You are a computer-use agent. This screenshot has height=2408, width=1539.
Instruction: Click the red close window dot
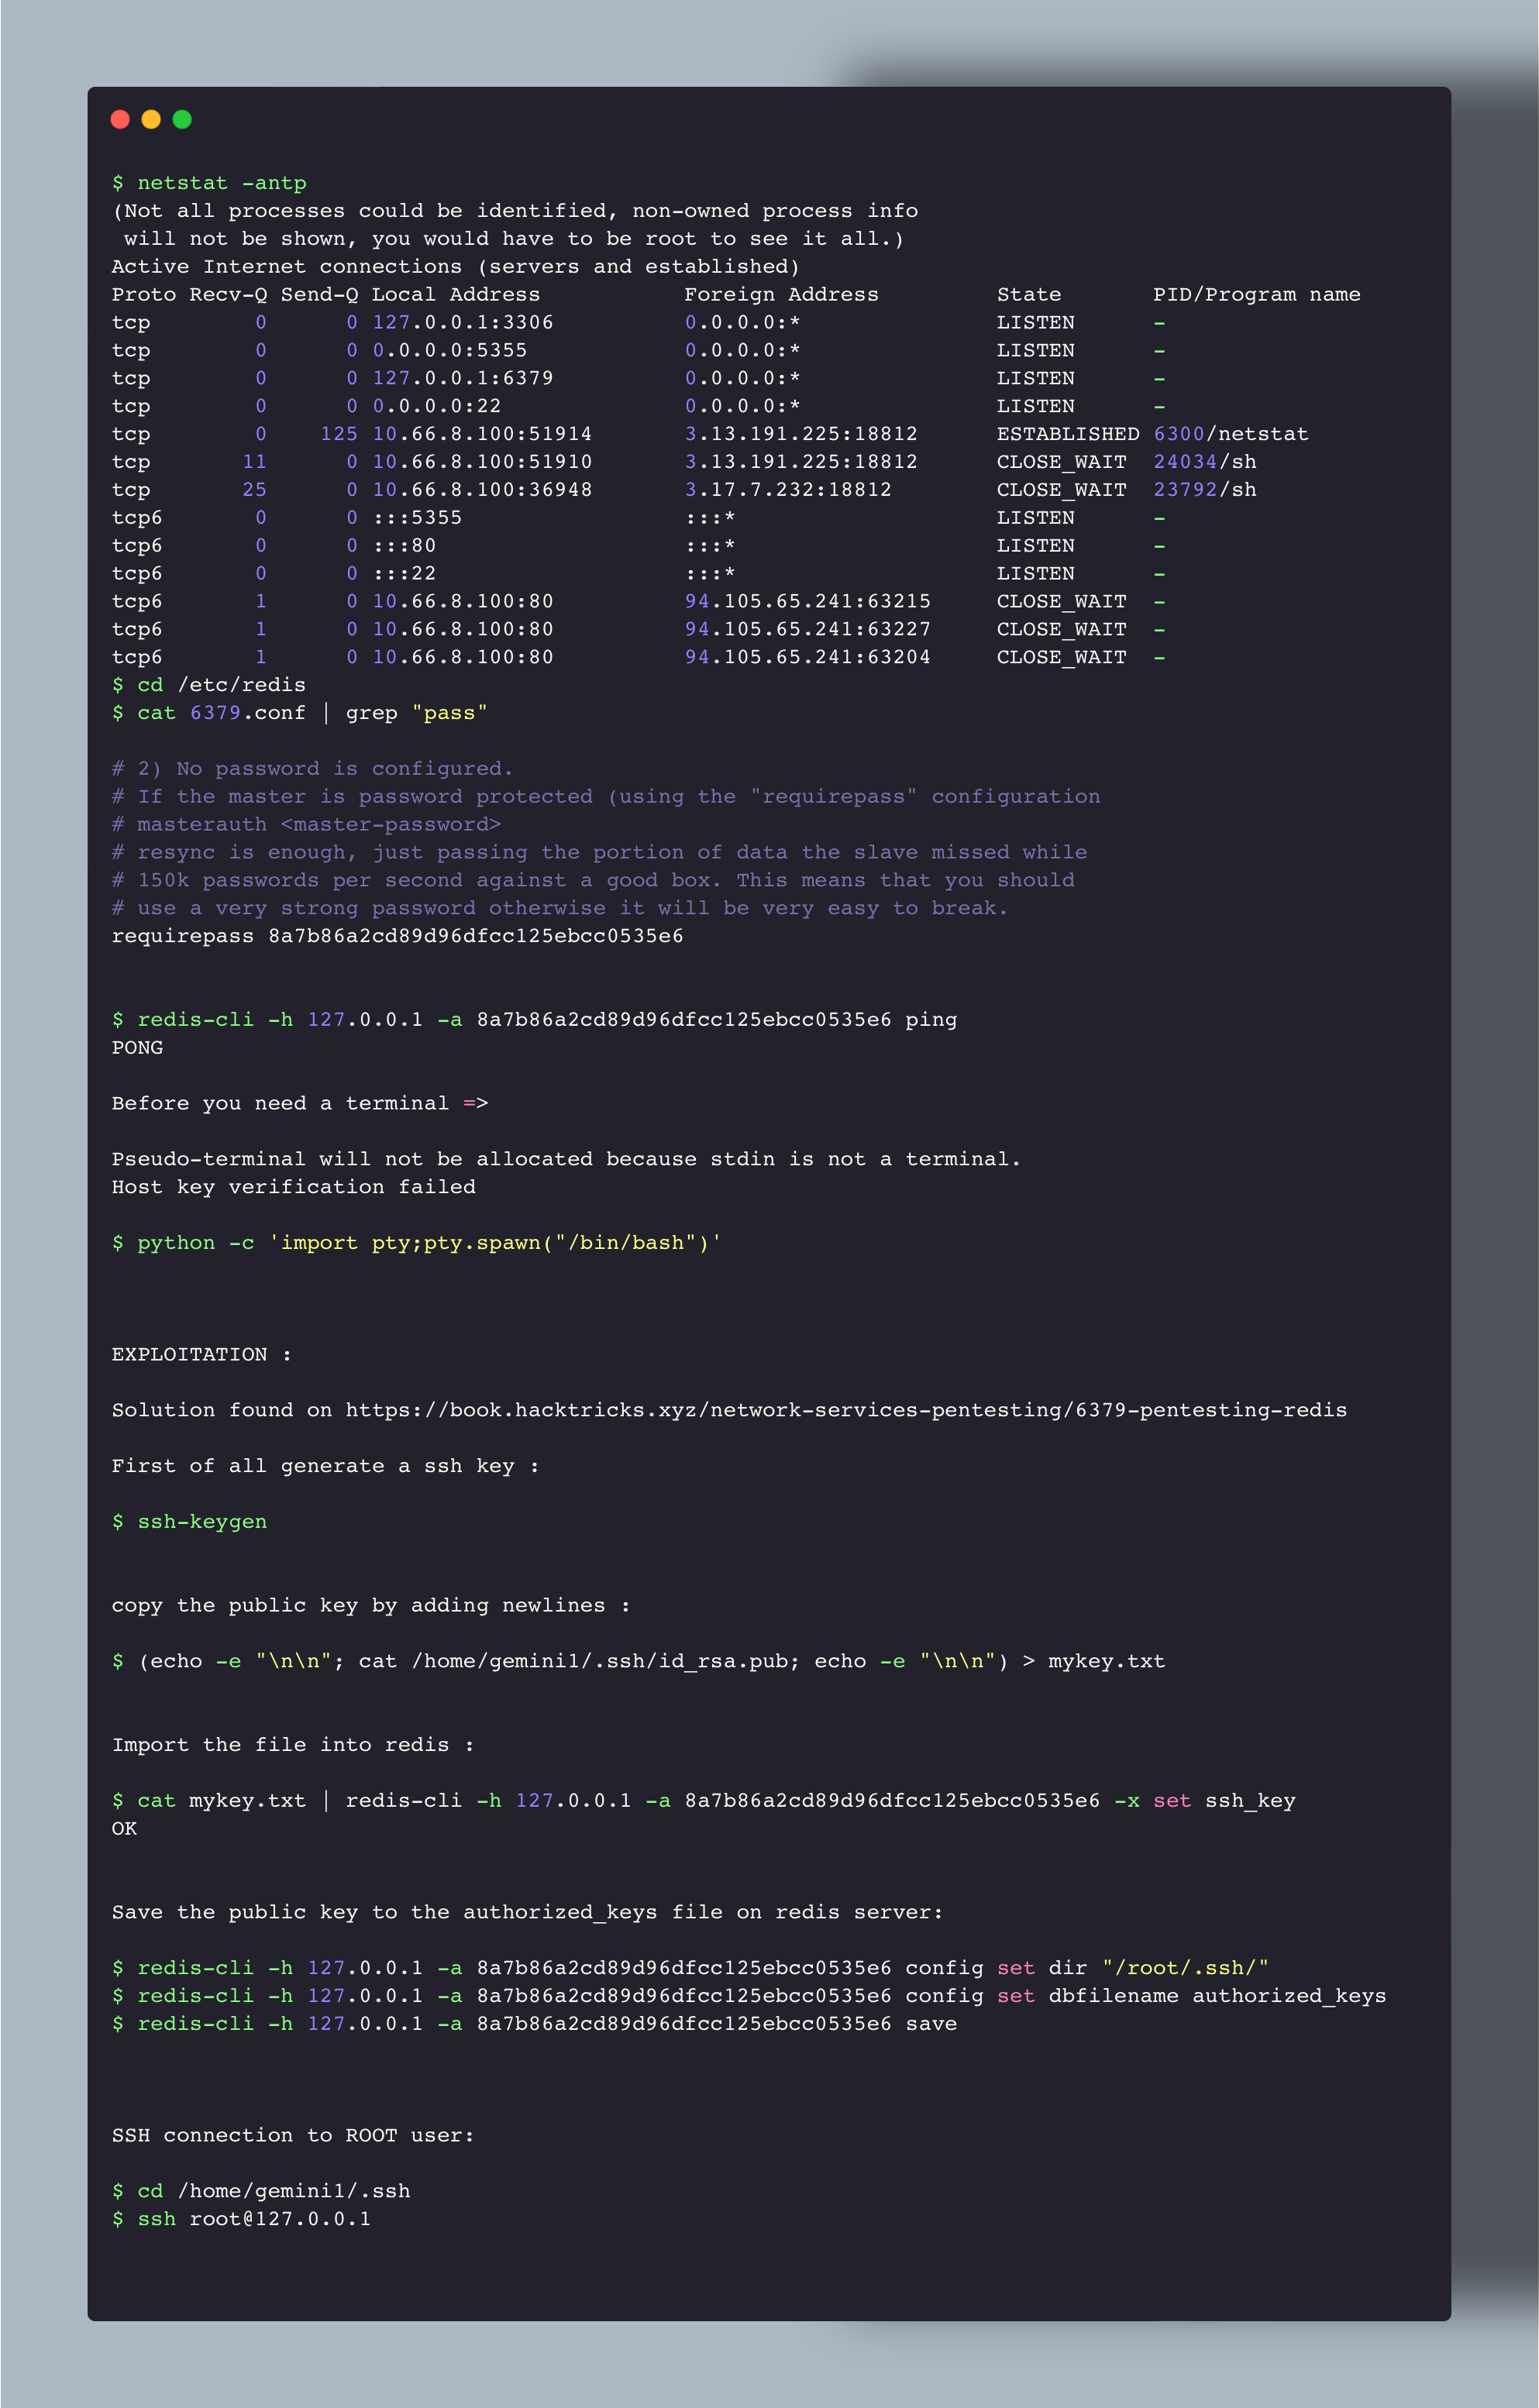tap(120, 119)
